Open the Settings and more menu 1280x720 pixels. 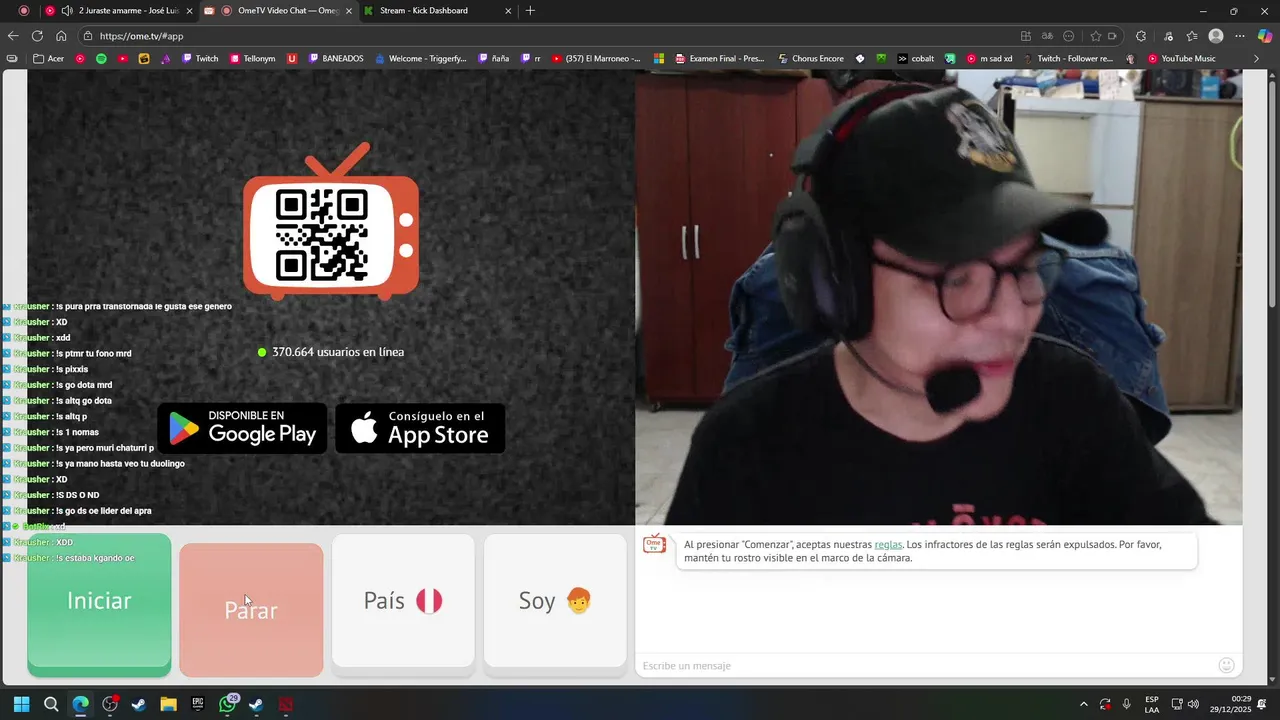[1240, 36]
